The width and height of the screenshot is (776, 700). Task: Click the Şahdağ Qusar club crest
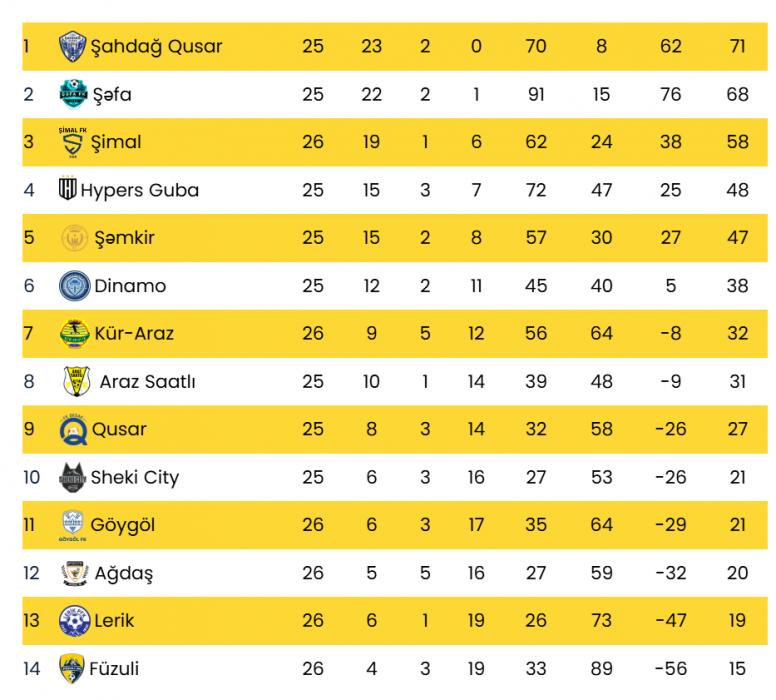coord(72,47)
